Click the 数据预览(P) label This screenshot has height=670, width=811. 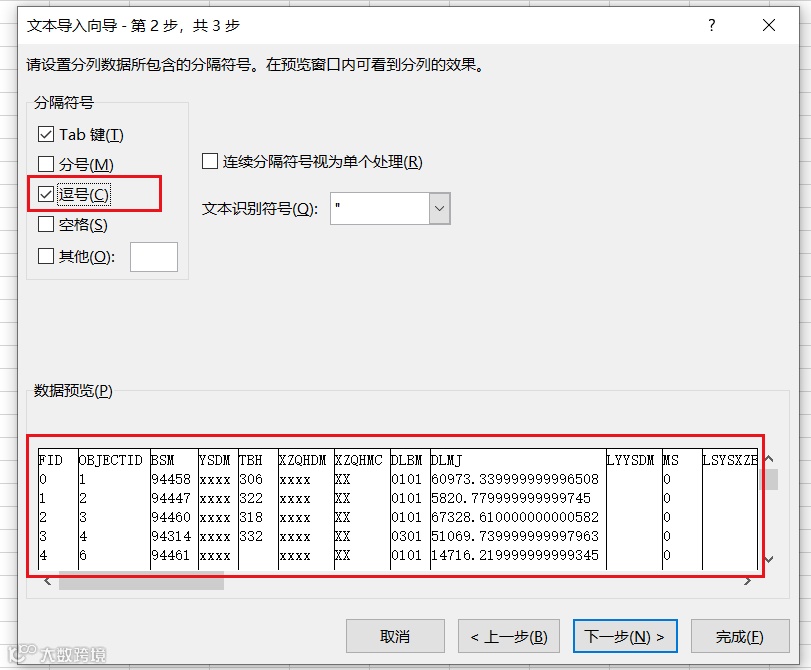pos(73,391)
